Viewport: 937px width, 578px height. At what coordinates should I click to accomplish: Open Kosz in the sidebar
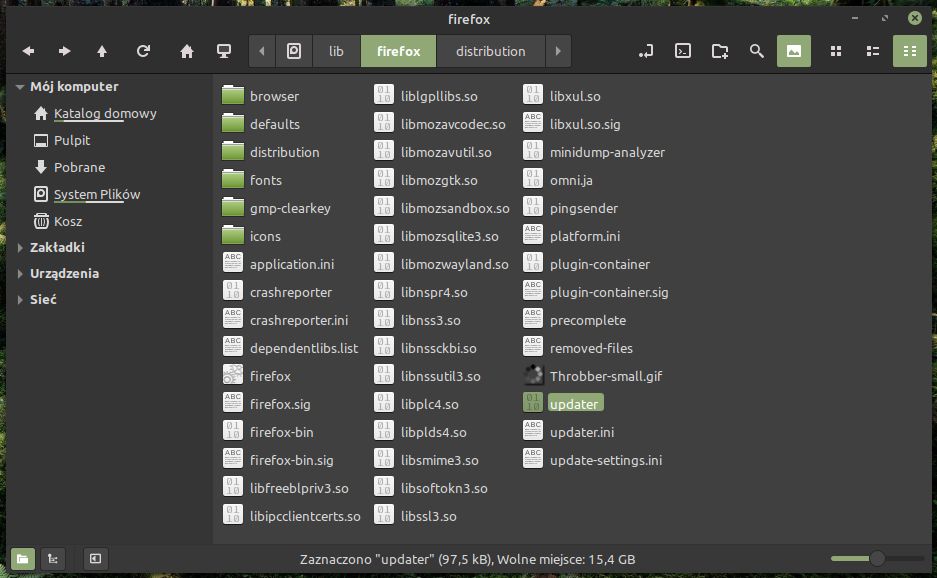[58, 221]
